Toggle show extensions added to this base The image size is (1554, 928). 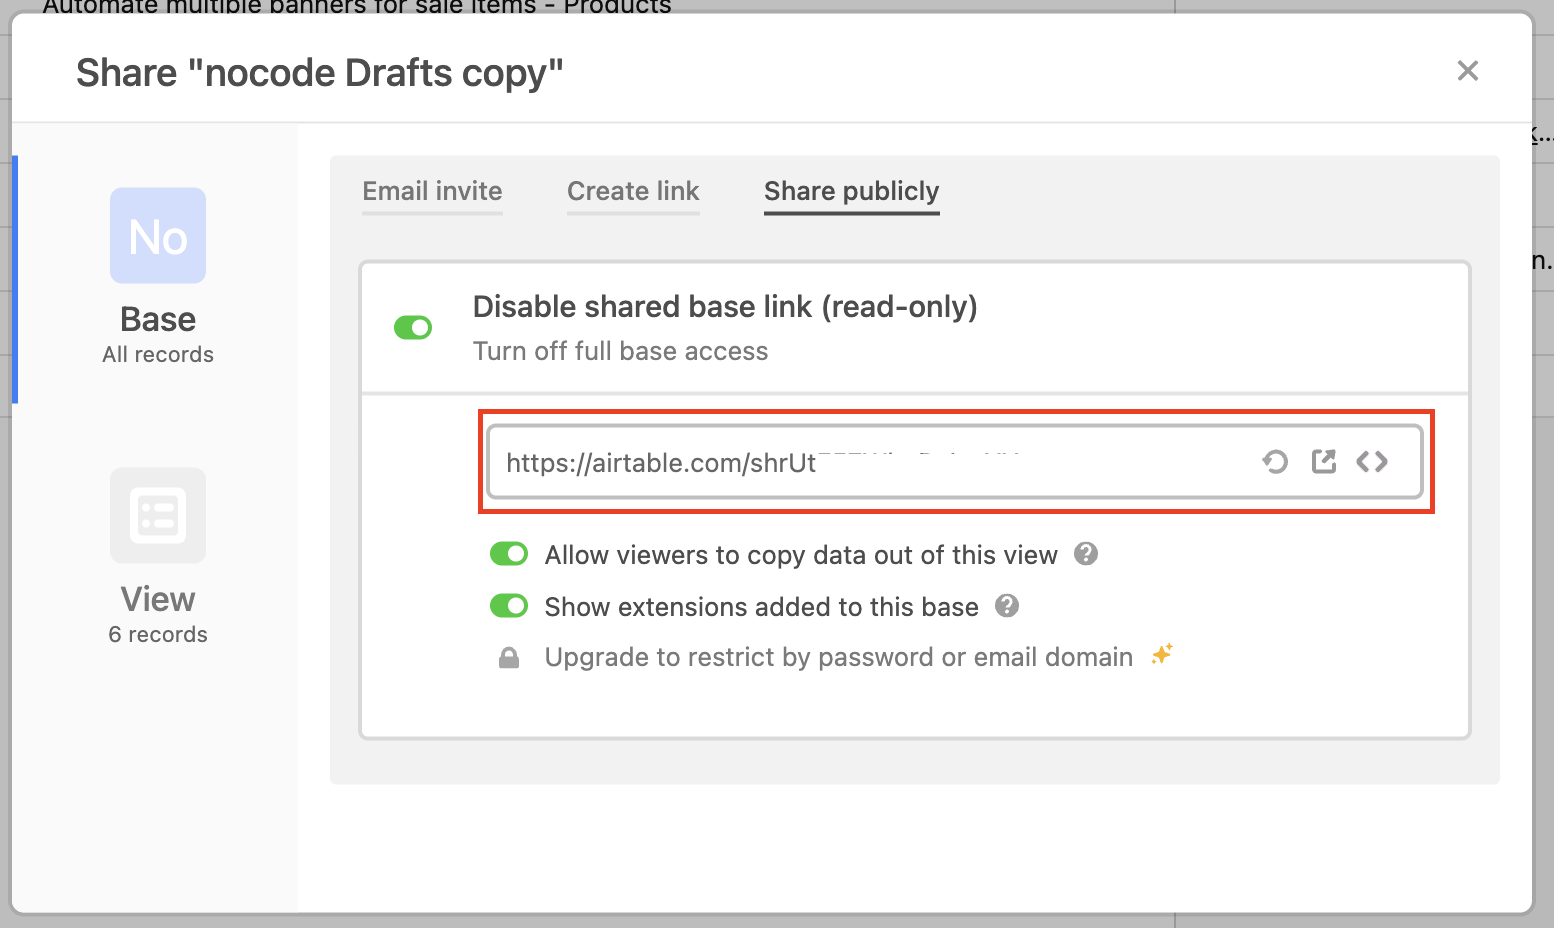509,606
